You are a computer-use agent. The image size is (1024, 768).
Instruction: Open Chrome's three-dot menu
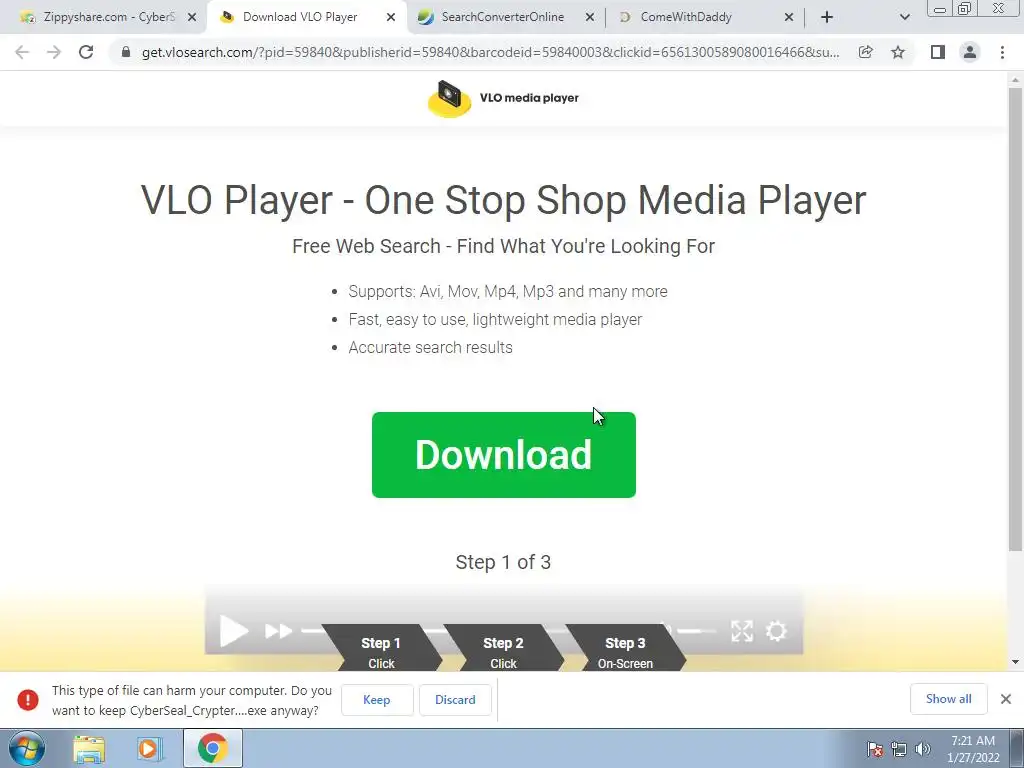(1002, 52)
